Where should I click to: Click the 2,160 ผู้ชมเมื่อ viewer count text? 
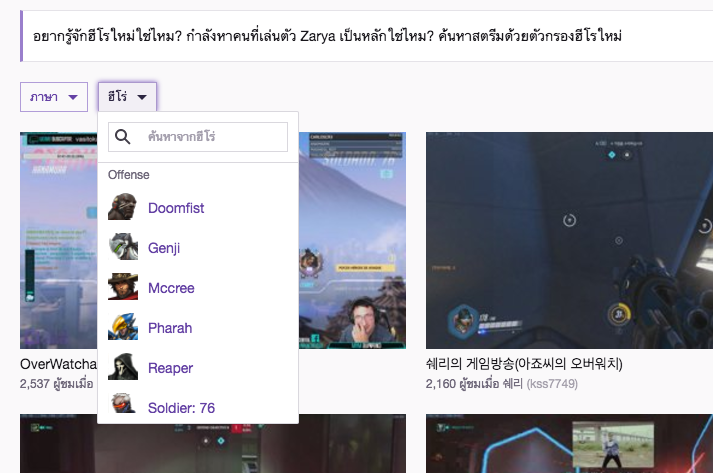click(462, 384)
